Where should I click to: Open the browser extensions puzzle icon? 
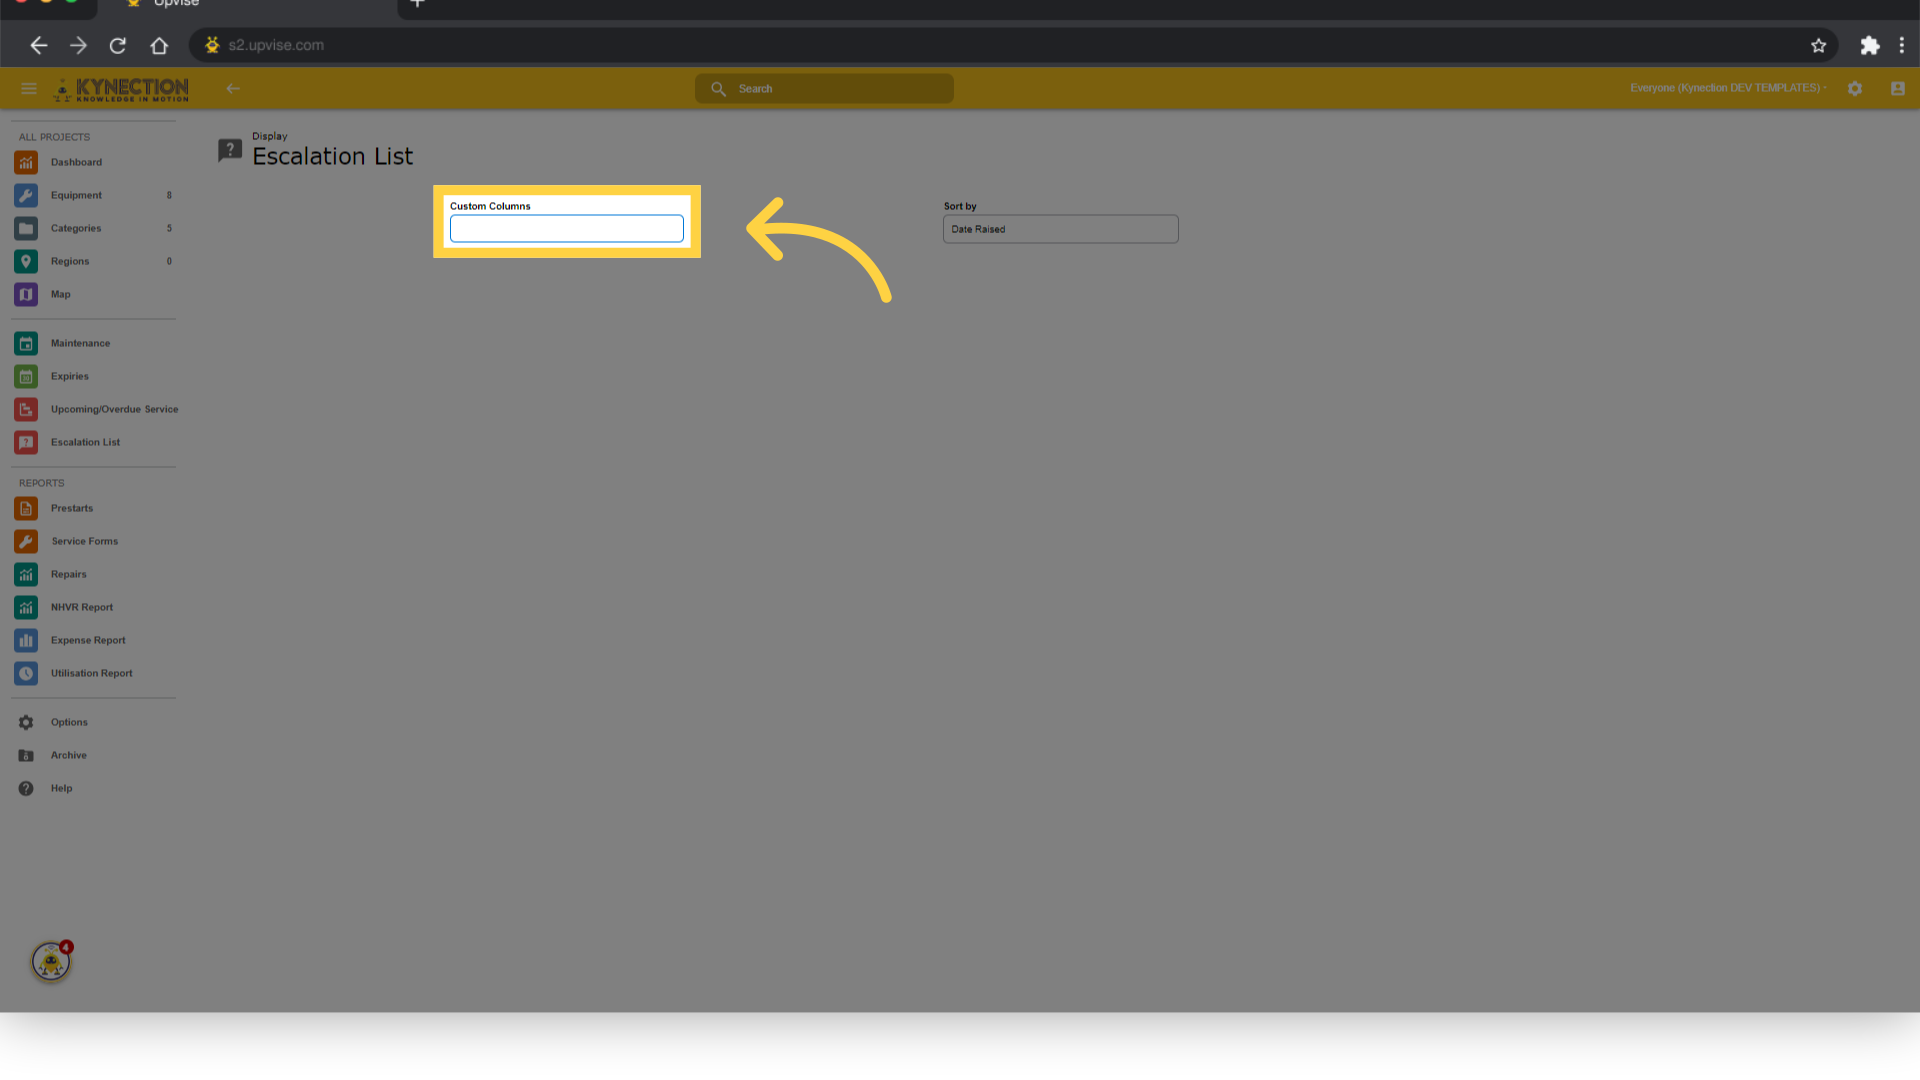click(1870, 45)
